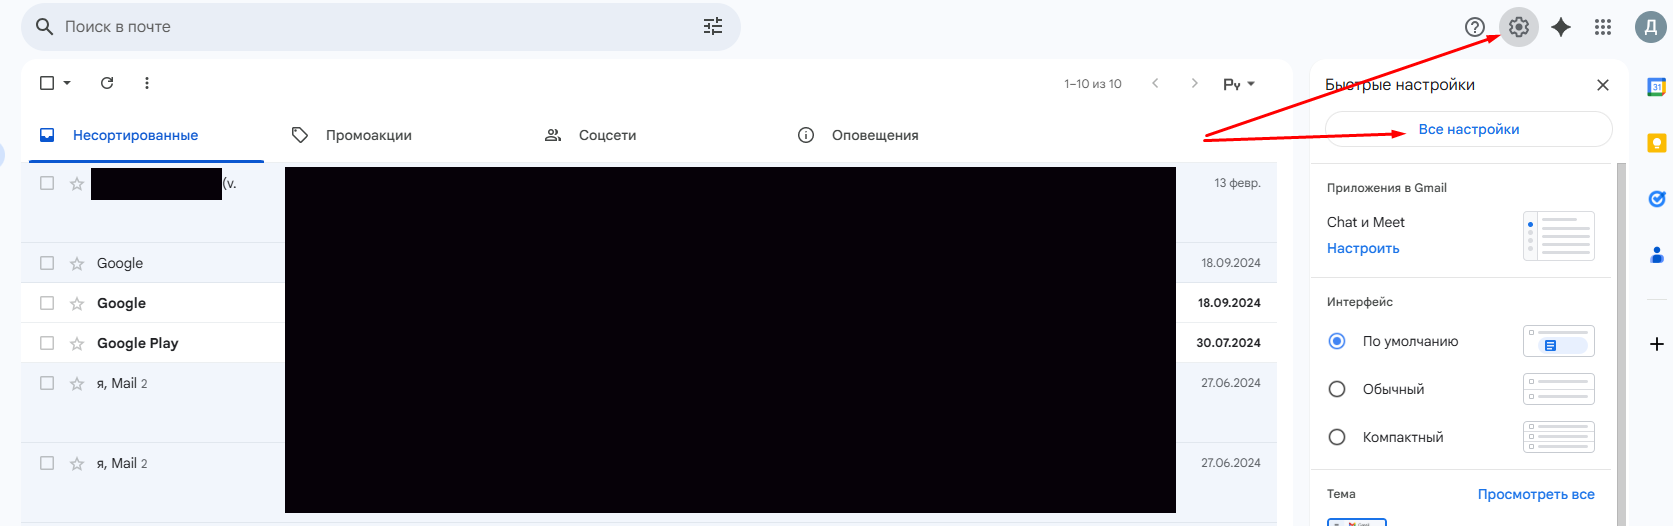The image size is (1673, 526).
Task: Star the first я, Mail 2 message
Action: (x=77, y=384)
